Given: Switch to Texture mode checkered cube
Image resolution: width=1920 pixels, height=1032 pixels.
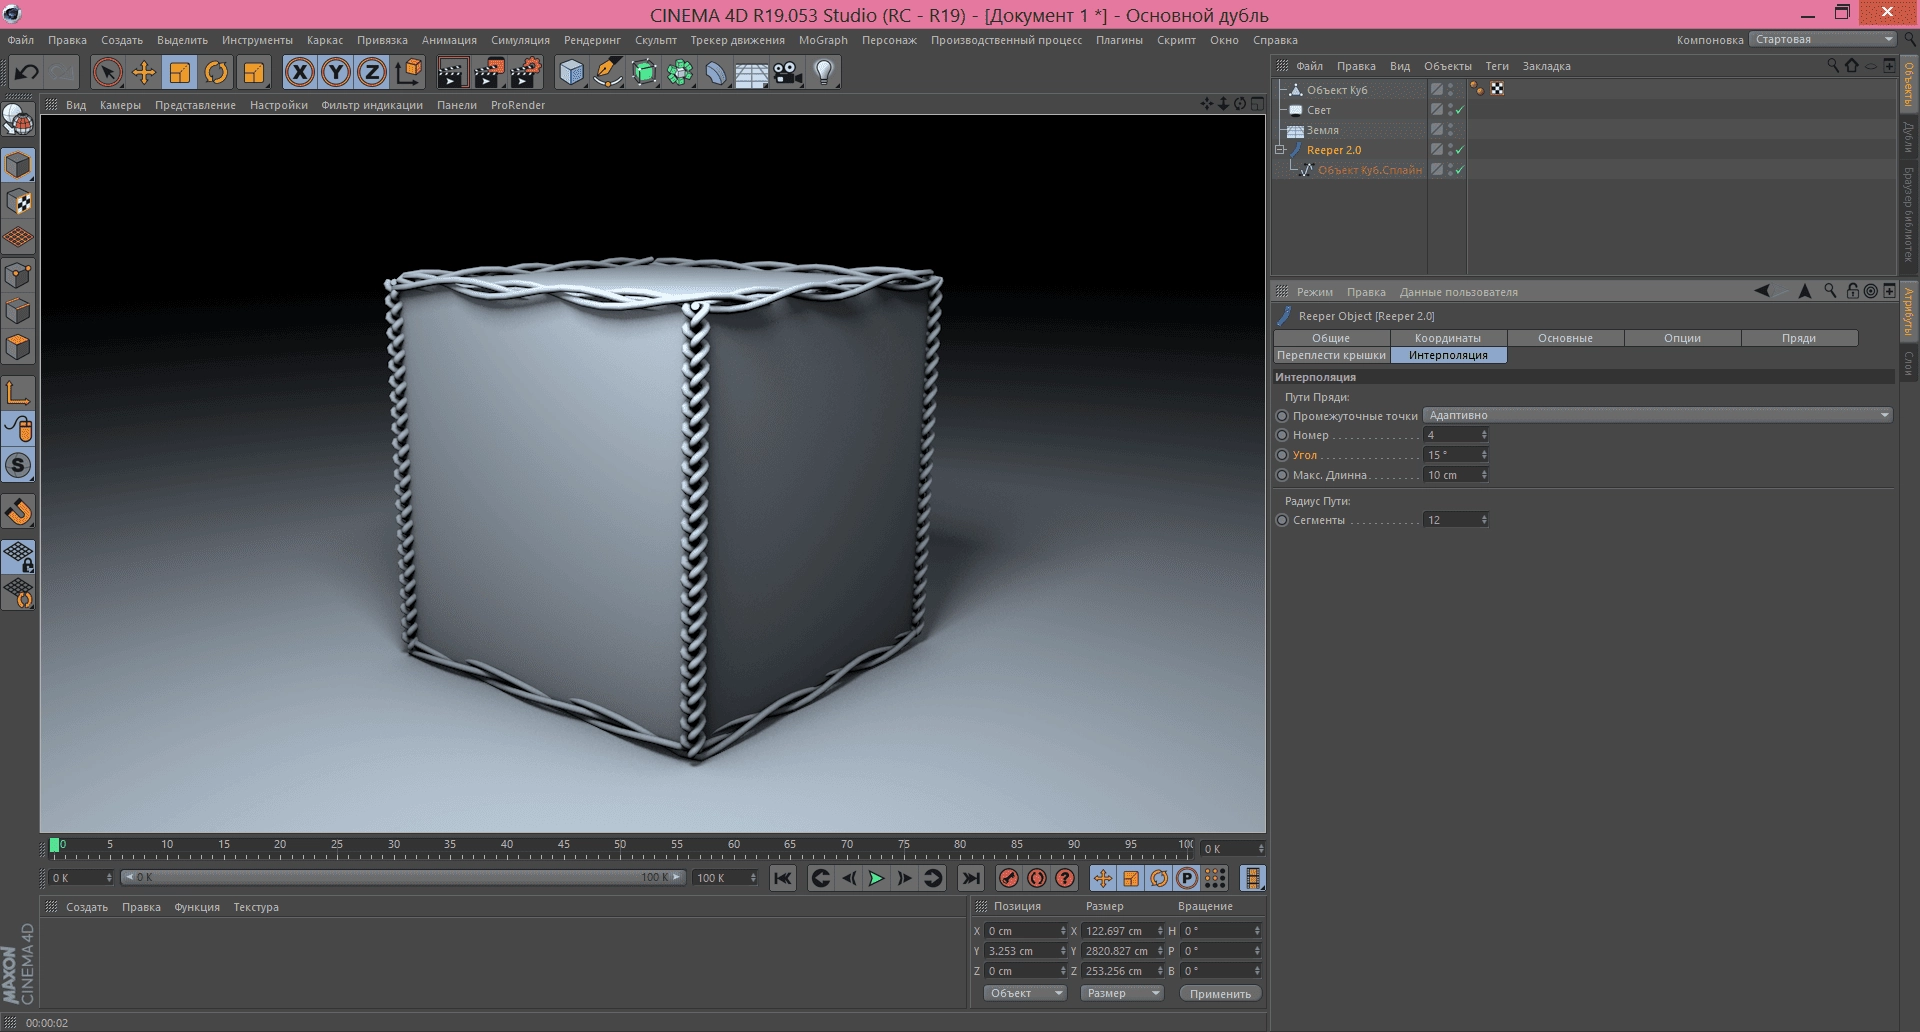Looking at the screenshot, I should click(x=18, y=202).
